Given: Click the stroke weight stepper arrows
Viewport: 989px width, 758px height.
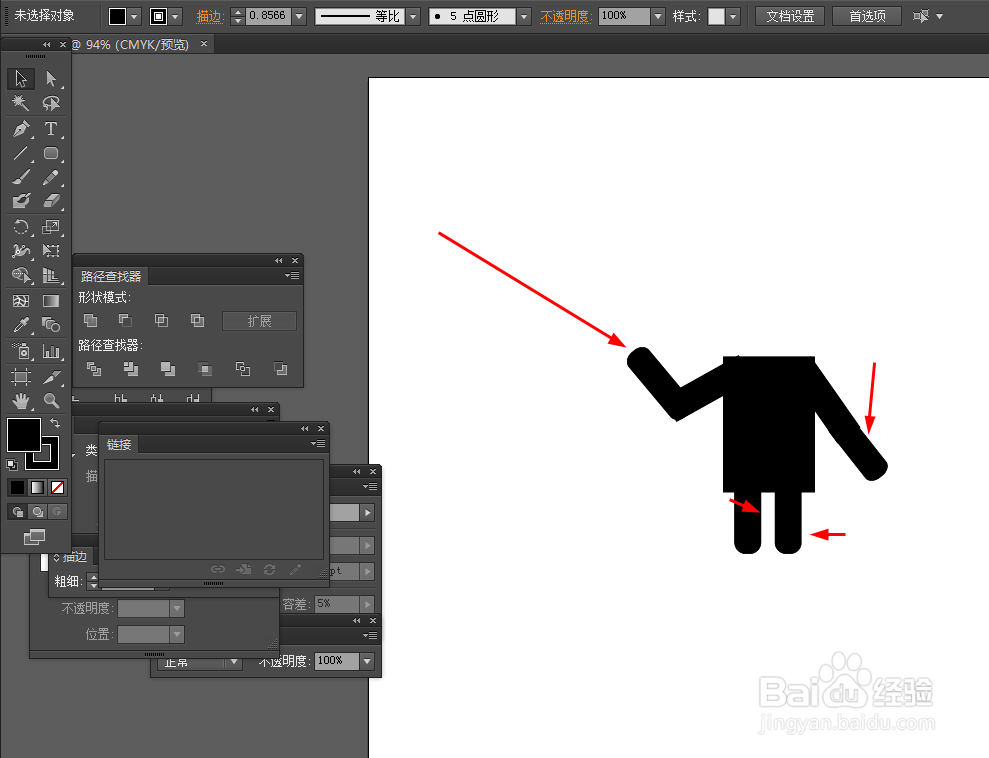Looking at the screenshot, I should tap(238, 16).
